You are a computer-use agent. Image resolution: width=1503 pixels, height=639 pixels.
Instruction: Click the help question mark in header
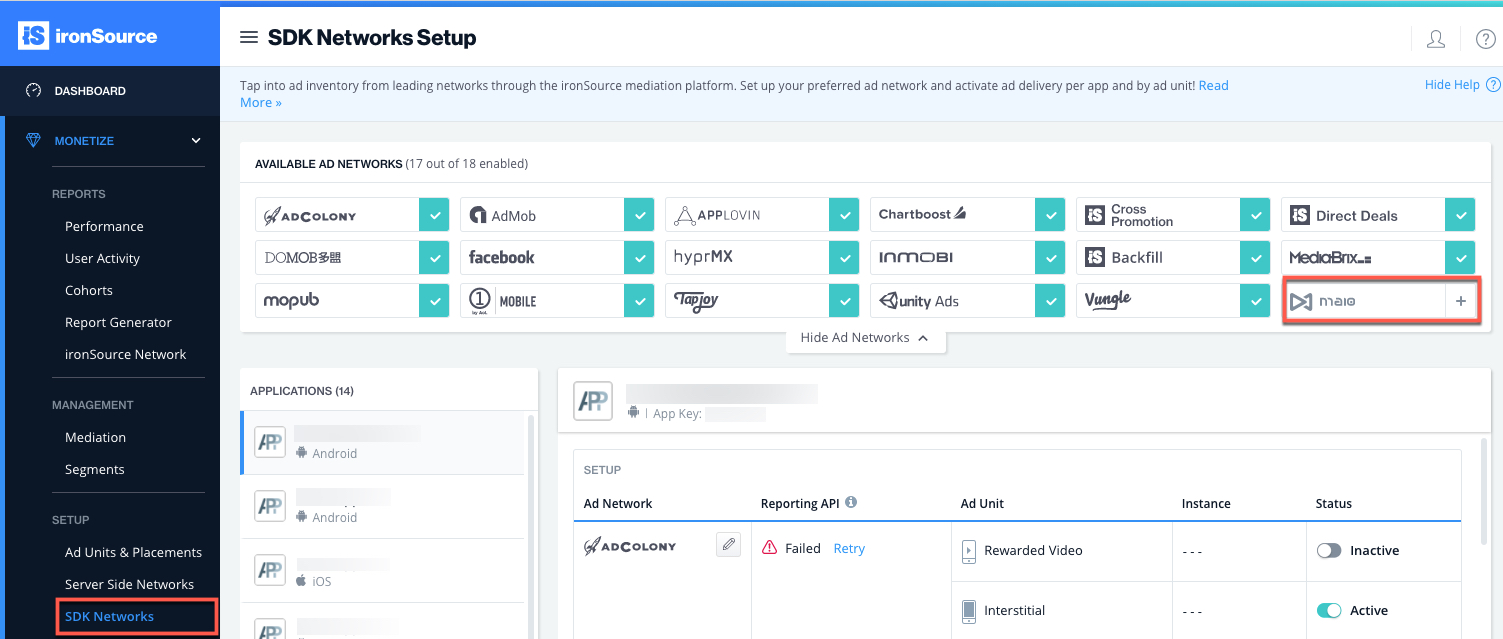coord(1485,39)
